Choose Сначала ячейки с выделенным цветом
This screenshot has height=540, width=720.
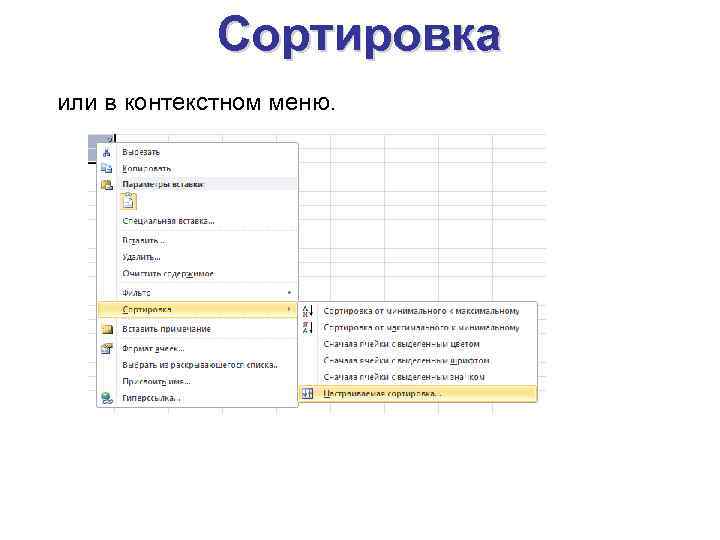401,344
